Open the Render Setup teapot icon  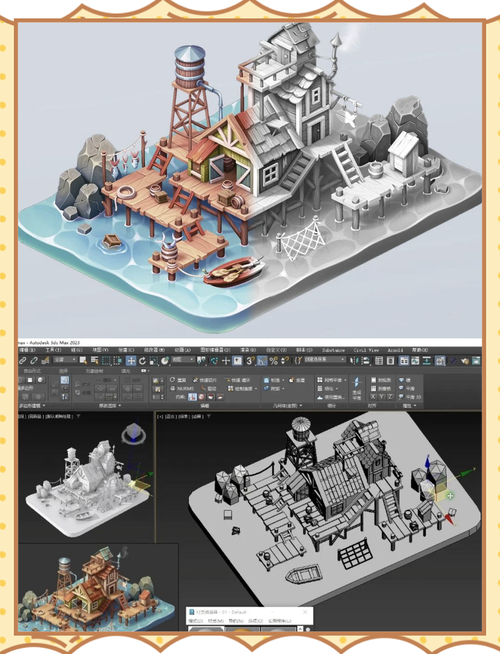[x=465, y=360]
